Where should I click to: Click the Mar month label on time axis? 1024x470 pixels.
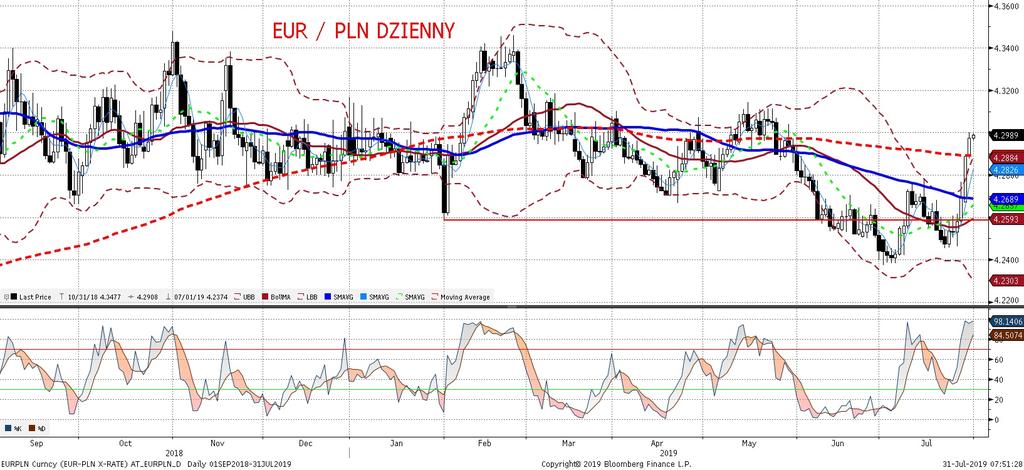[570, 443]
